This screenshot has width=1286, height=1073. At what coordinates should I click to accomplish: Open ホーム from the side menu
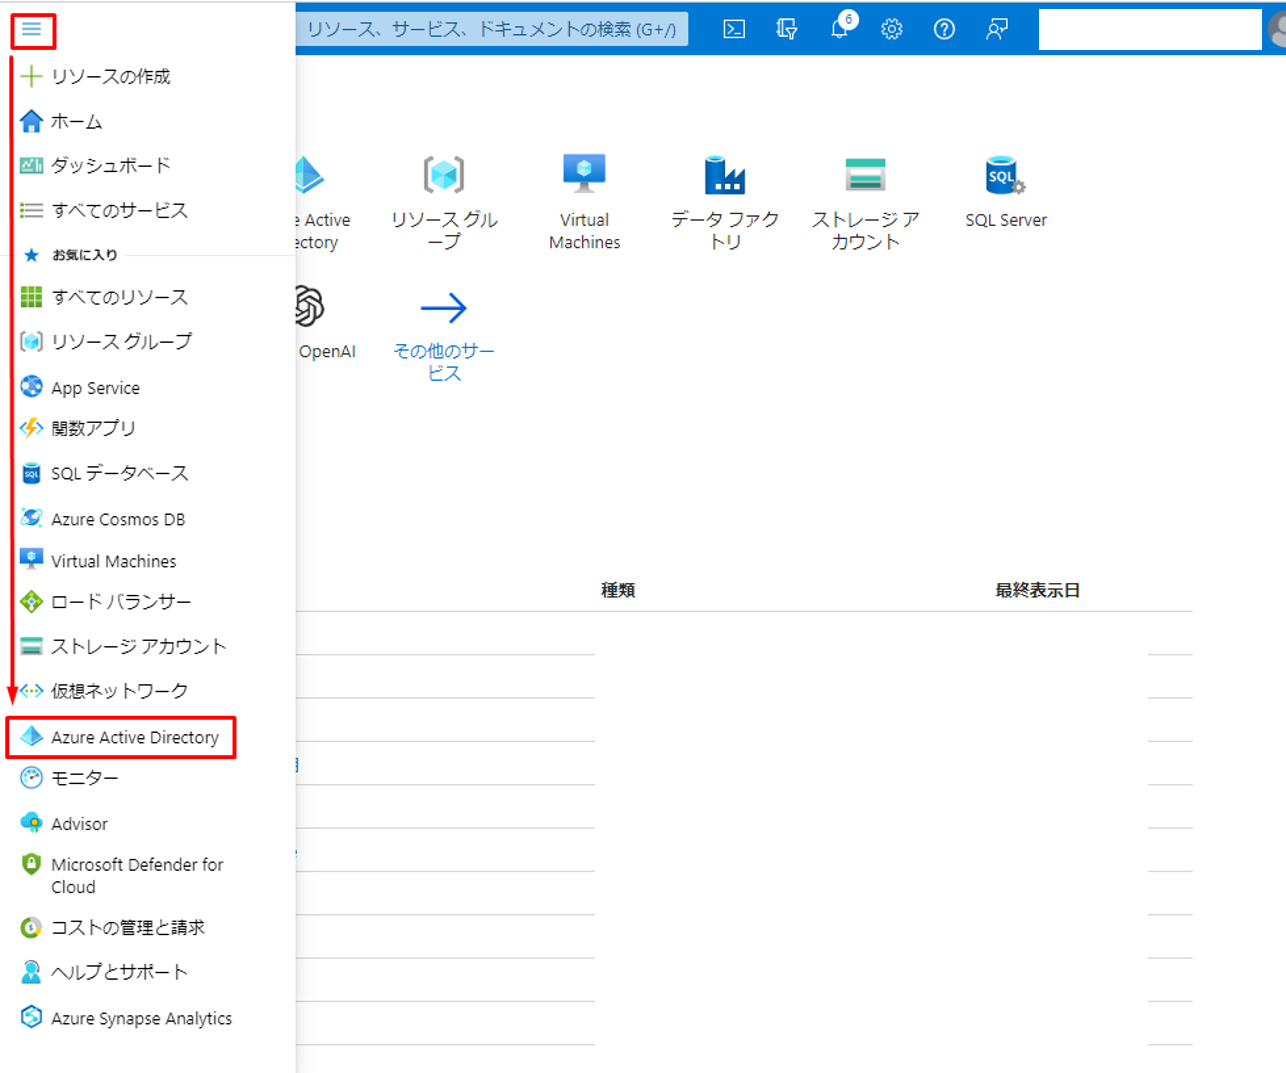(x=76, y=121)
